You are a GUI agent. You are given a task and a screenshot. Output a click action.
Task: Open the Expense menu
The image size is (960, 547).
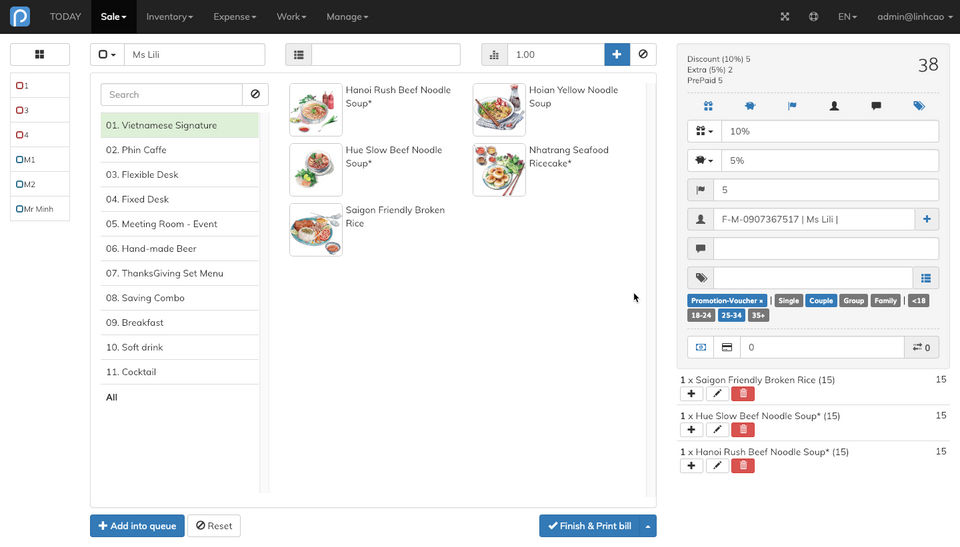click(234, 17)
